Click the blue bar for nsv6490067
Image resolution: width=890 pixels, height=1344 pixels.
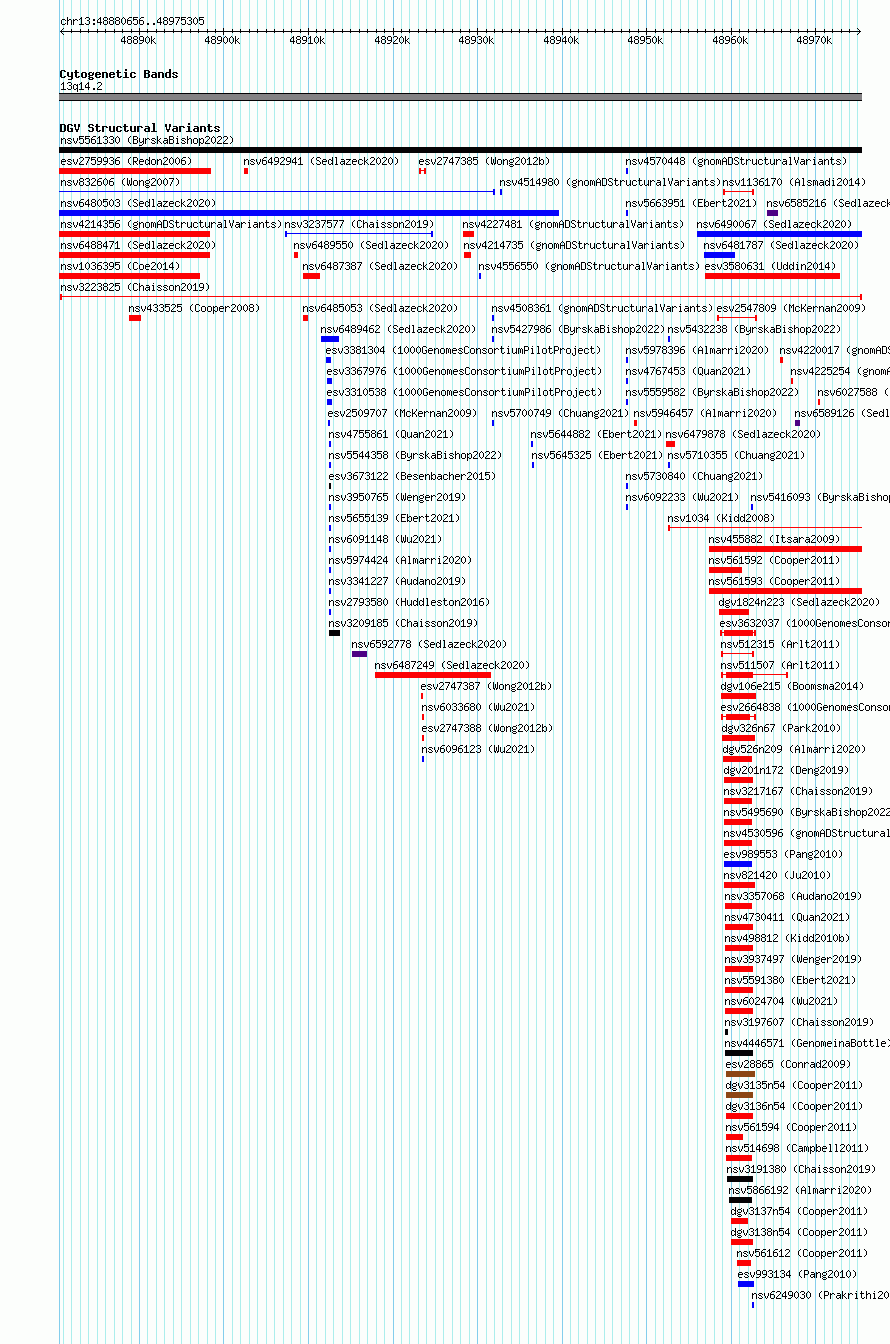pos(779,234)
